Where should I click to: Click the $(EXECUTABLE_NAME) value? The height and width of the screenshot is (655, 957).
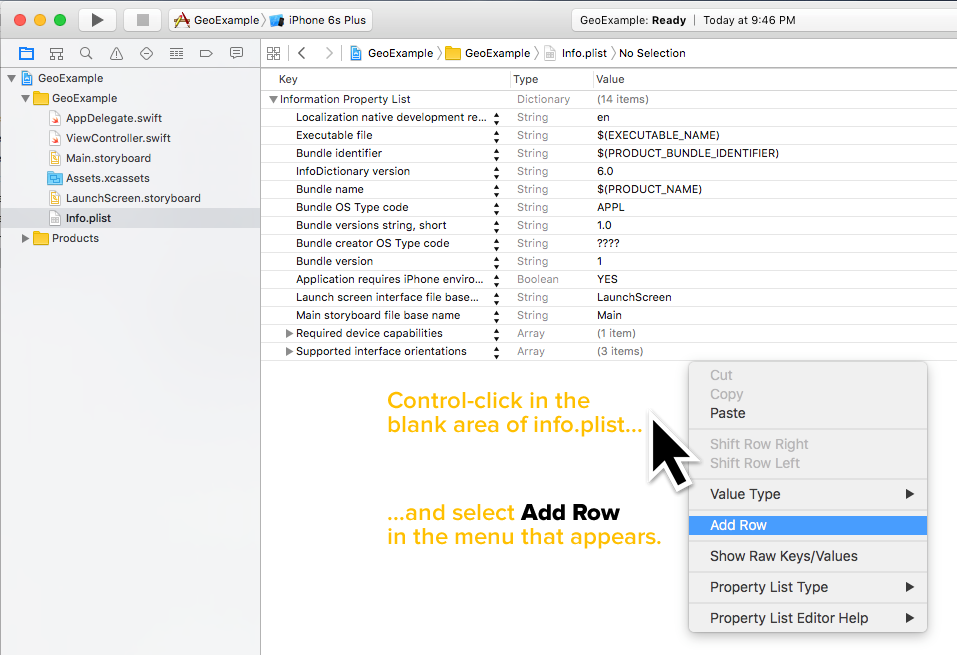(x=658, y=136)
